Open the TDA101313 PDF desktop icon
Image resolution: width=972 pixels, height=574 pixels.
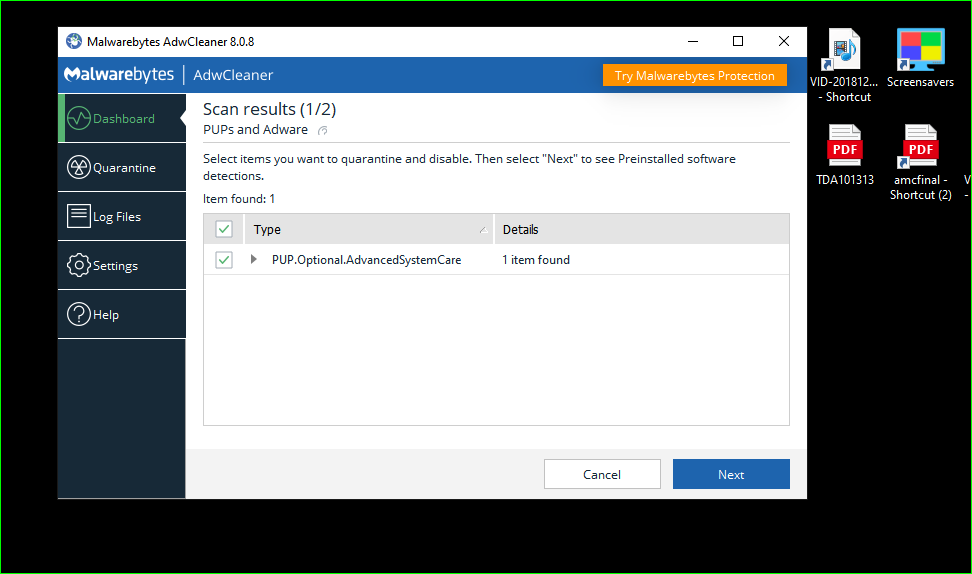[x=845, y=155]
